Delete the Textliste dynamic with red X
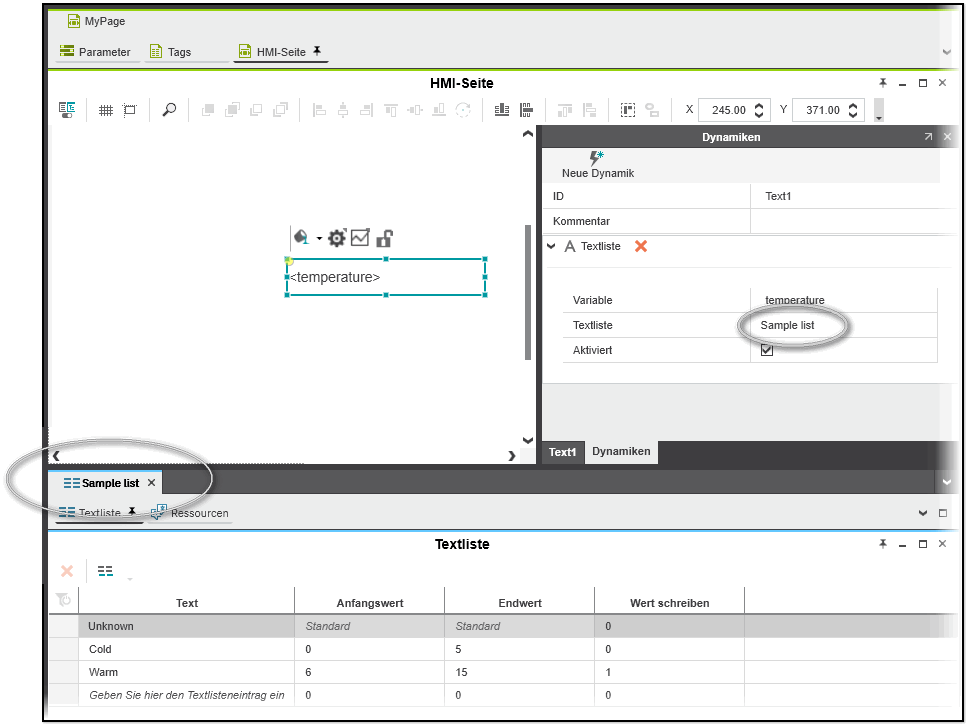Viewport: 968px width, 726px height. click(641, 246)
